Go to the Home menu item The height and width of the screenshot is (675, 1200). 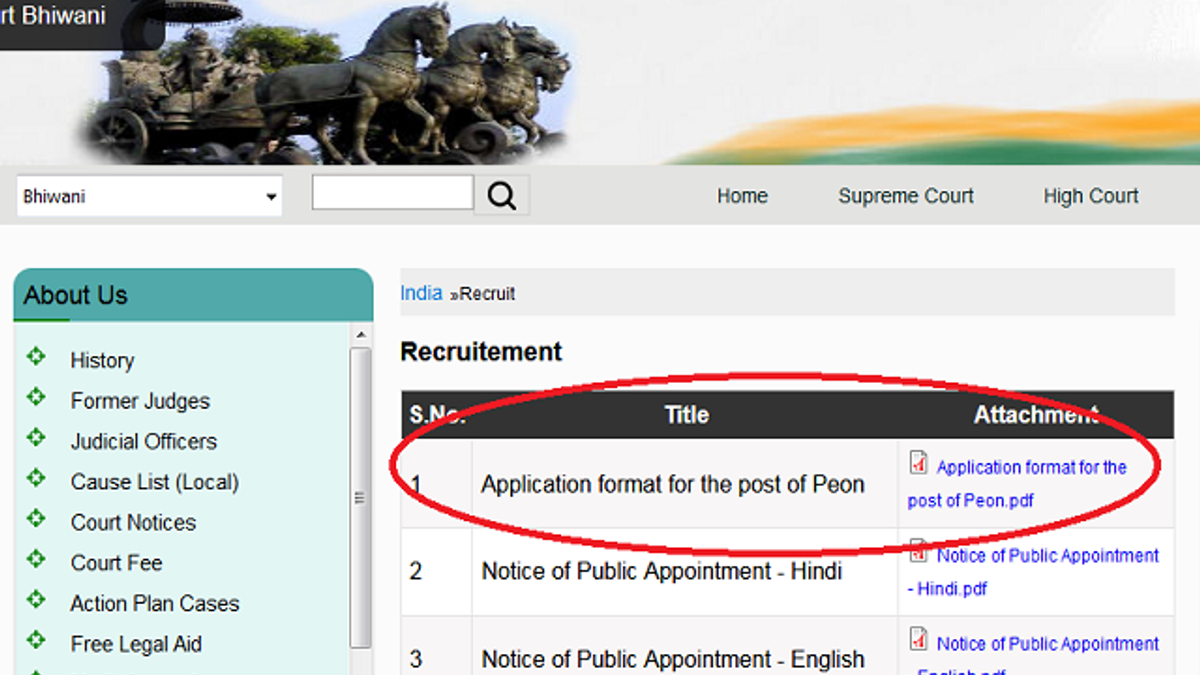pyautogui.click(x=742, y=197)
